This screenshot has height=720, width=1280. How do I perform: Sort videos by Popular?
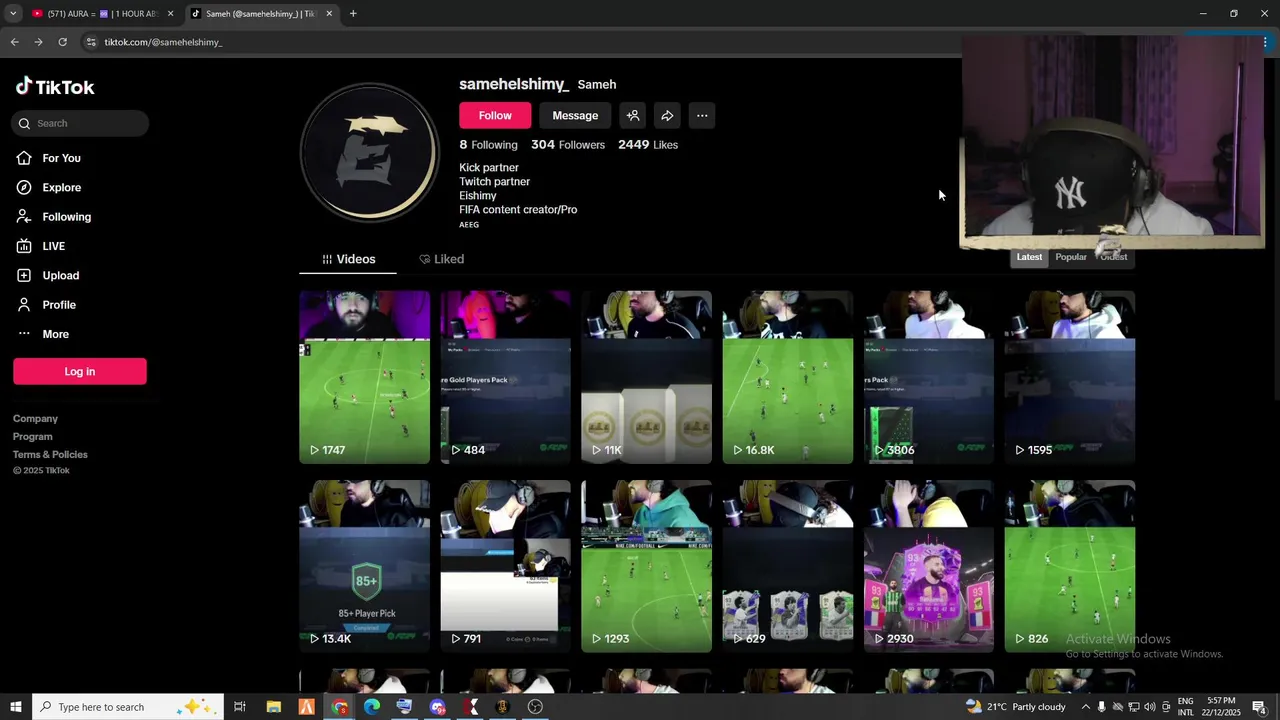[1070, 258]
